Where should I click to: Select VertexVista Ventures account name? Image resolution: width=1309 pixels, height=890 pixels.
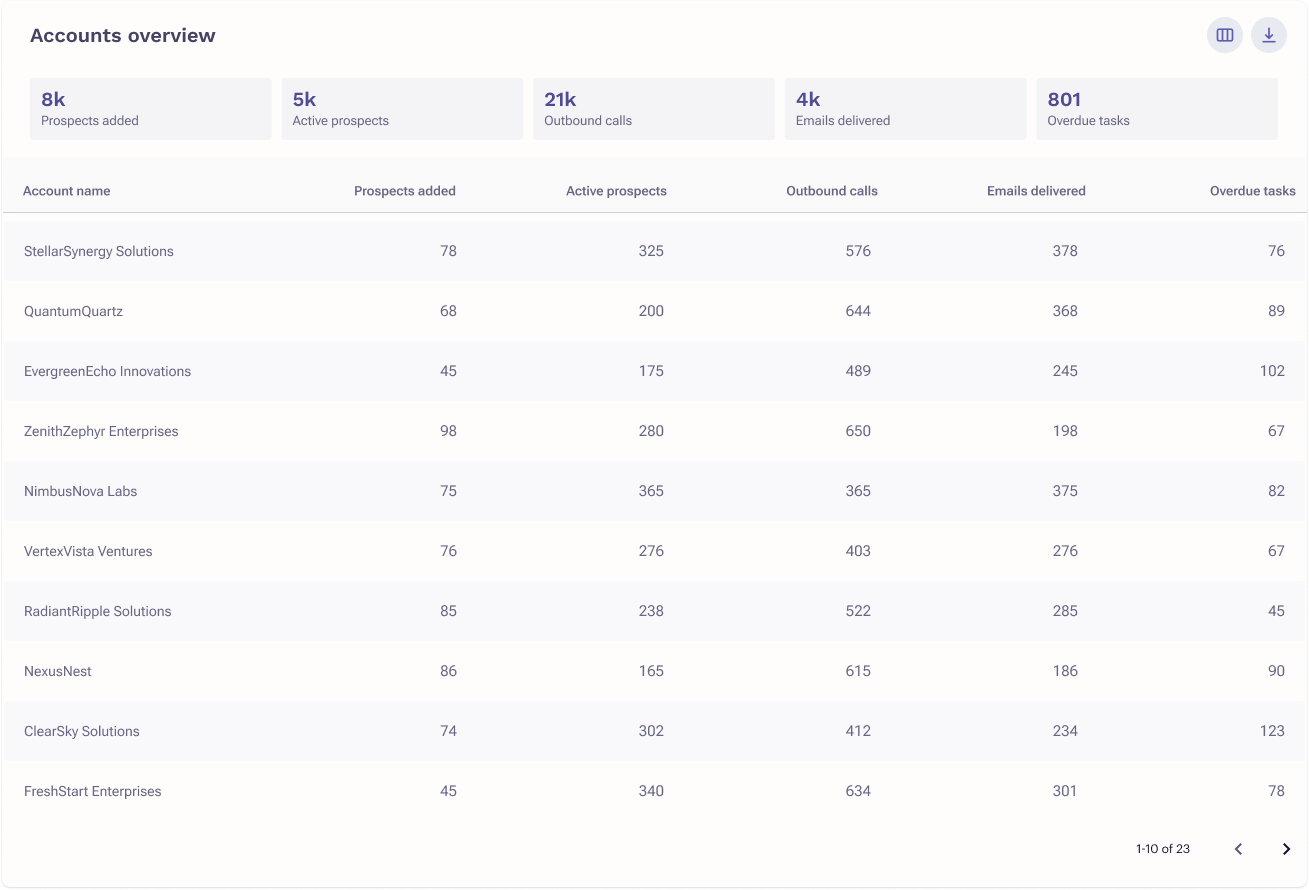[88, 551]
